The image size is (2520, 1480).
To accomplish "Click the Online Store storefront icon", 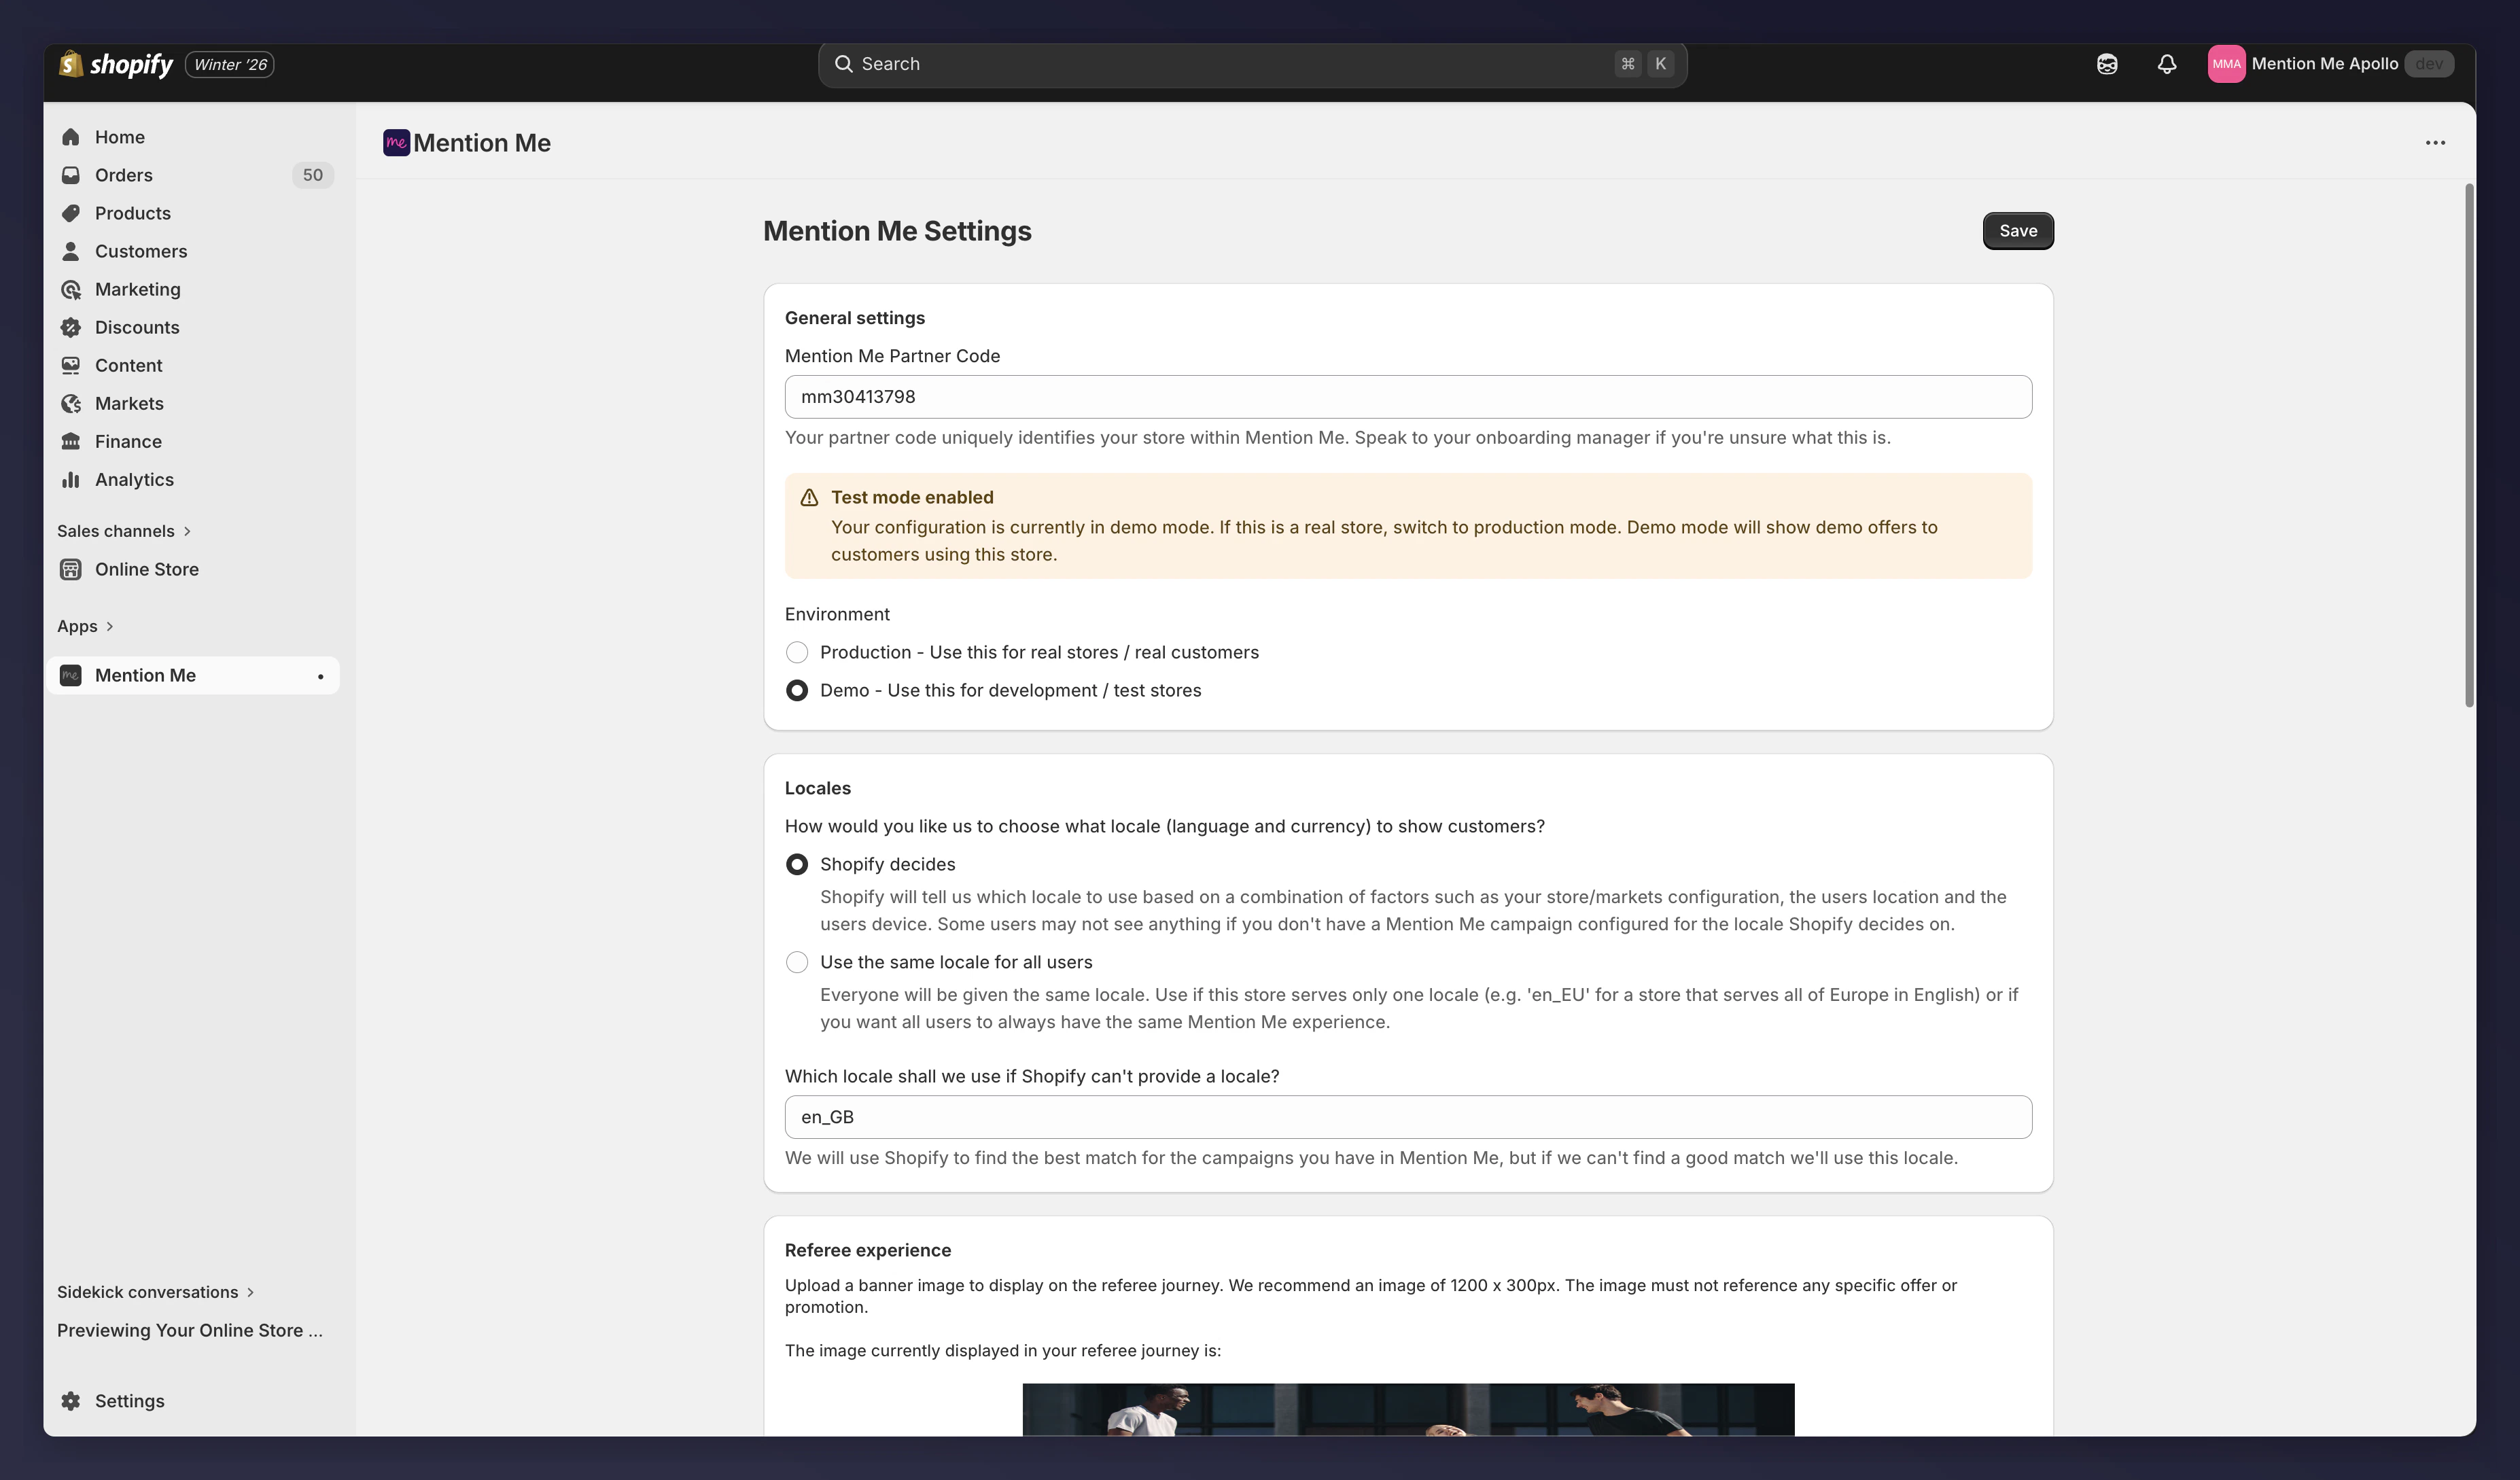I will coord(71,569).
